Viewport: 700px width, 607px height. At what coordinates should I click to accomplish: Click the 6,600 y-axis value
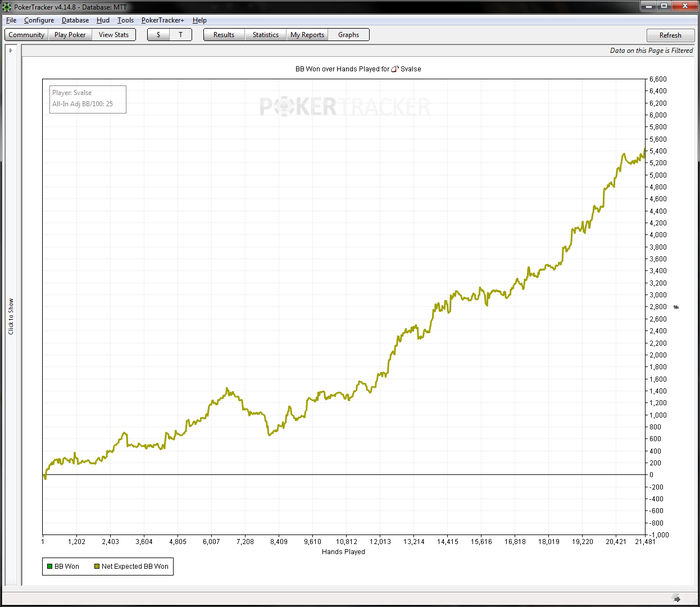click(658, 79)
